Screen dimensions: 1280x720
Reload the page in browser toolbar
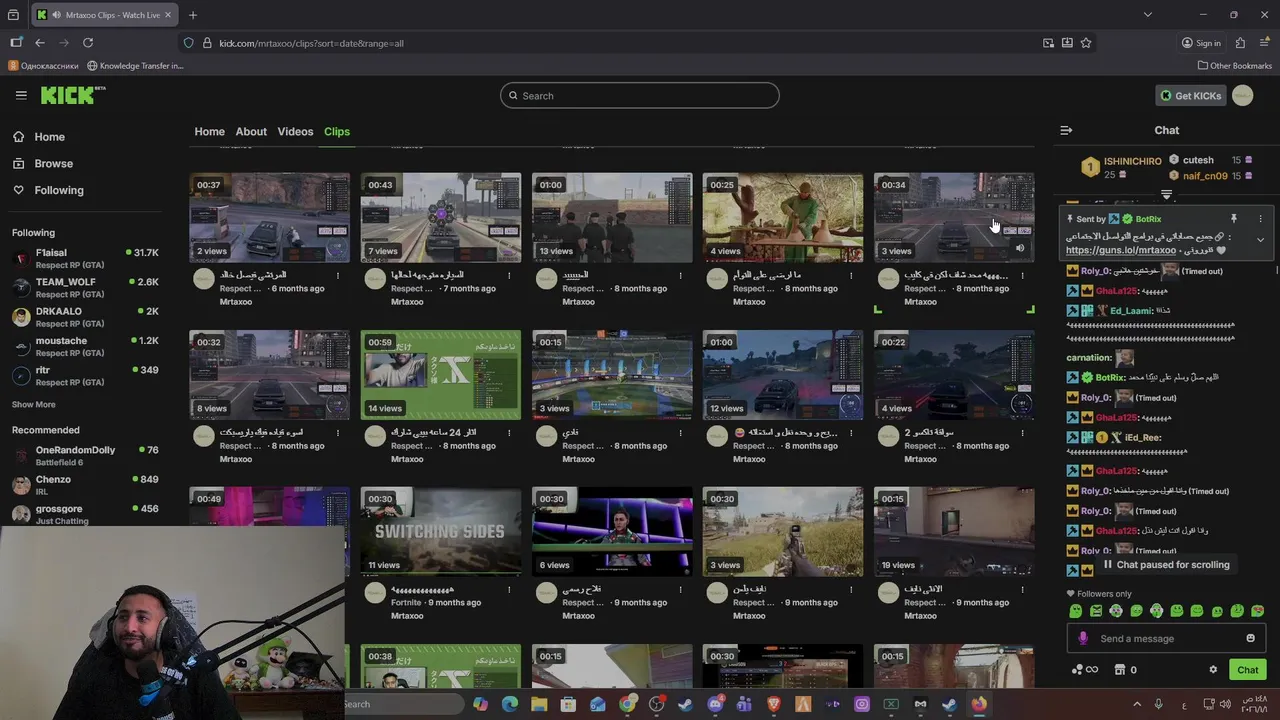(x=88, y=43)
